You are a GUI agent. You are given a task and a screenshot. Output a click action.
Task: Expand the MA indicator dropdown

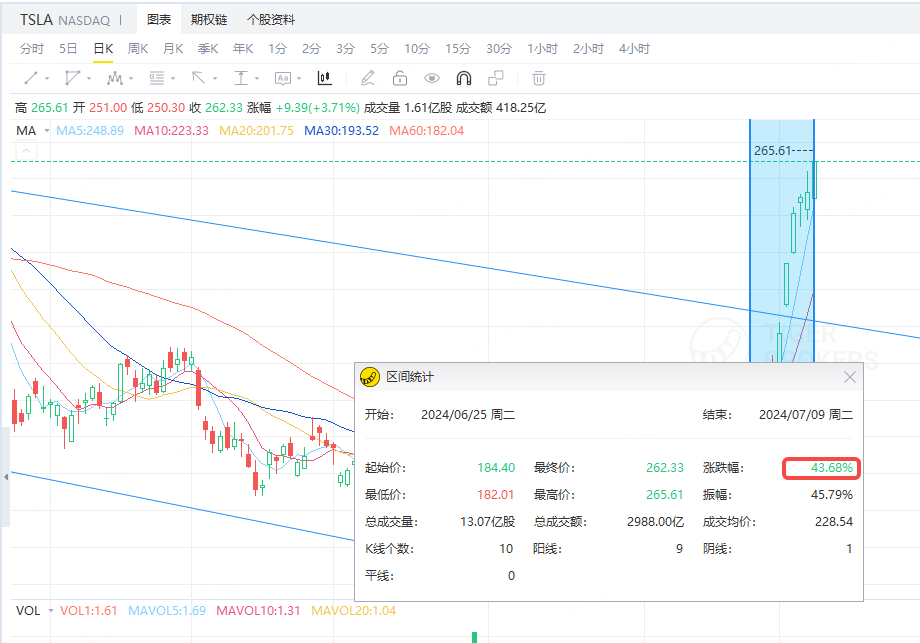(47, 130)
